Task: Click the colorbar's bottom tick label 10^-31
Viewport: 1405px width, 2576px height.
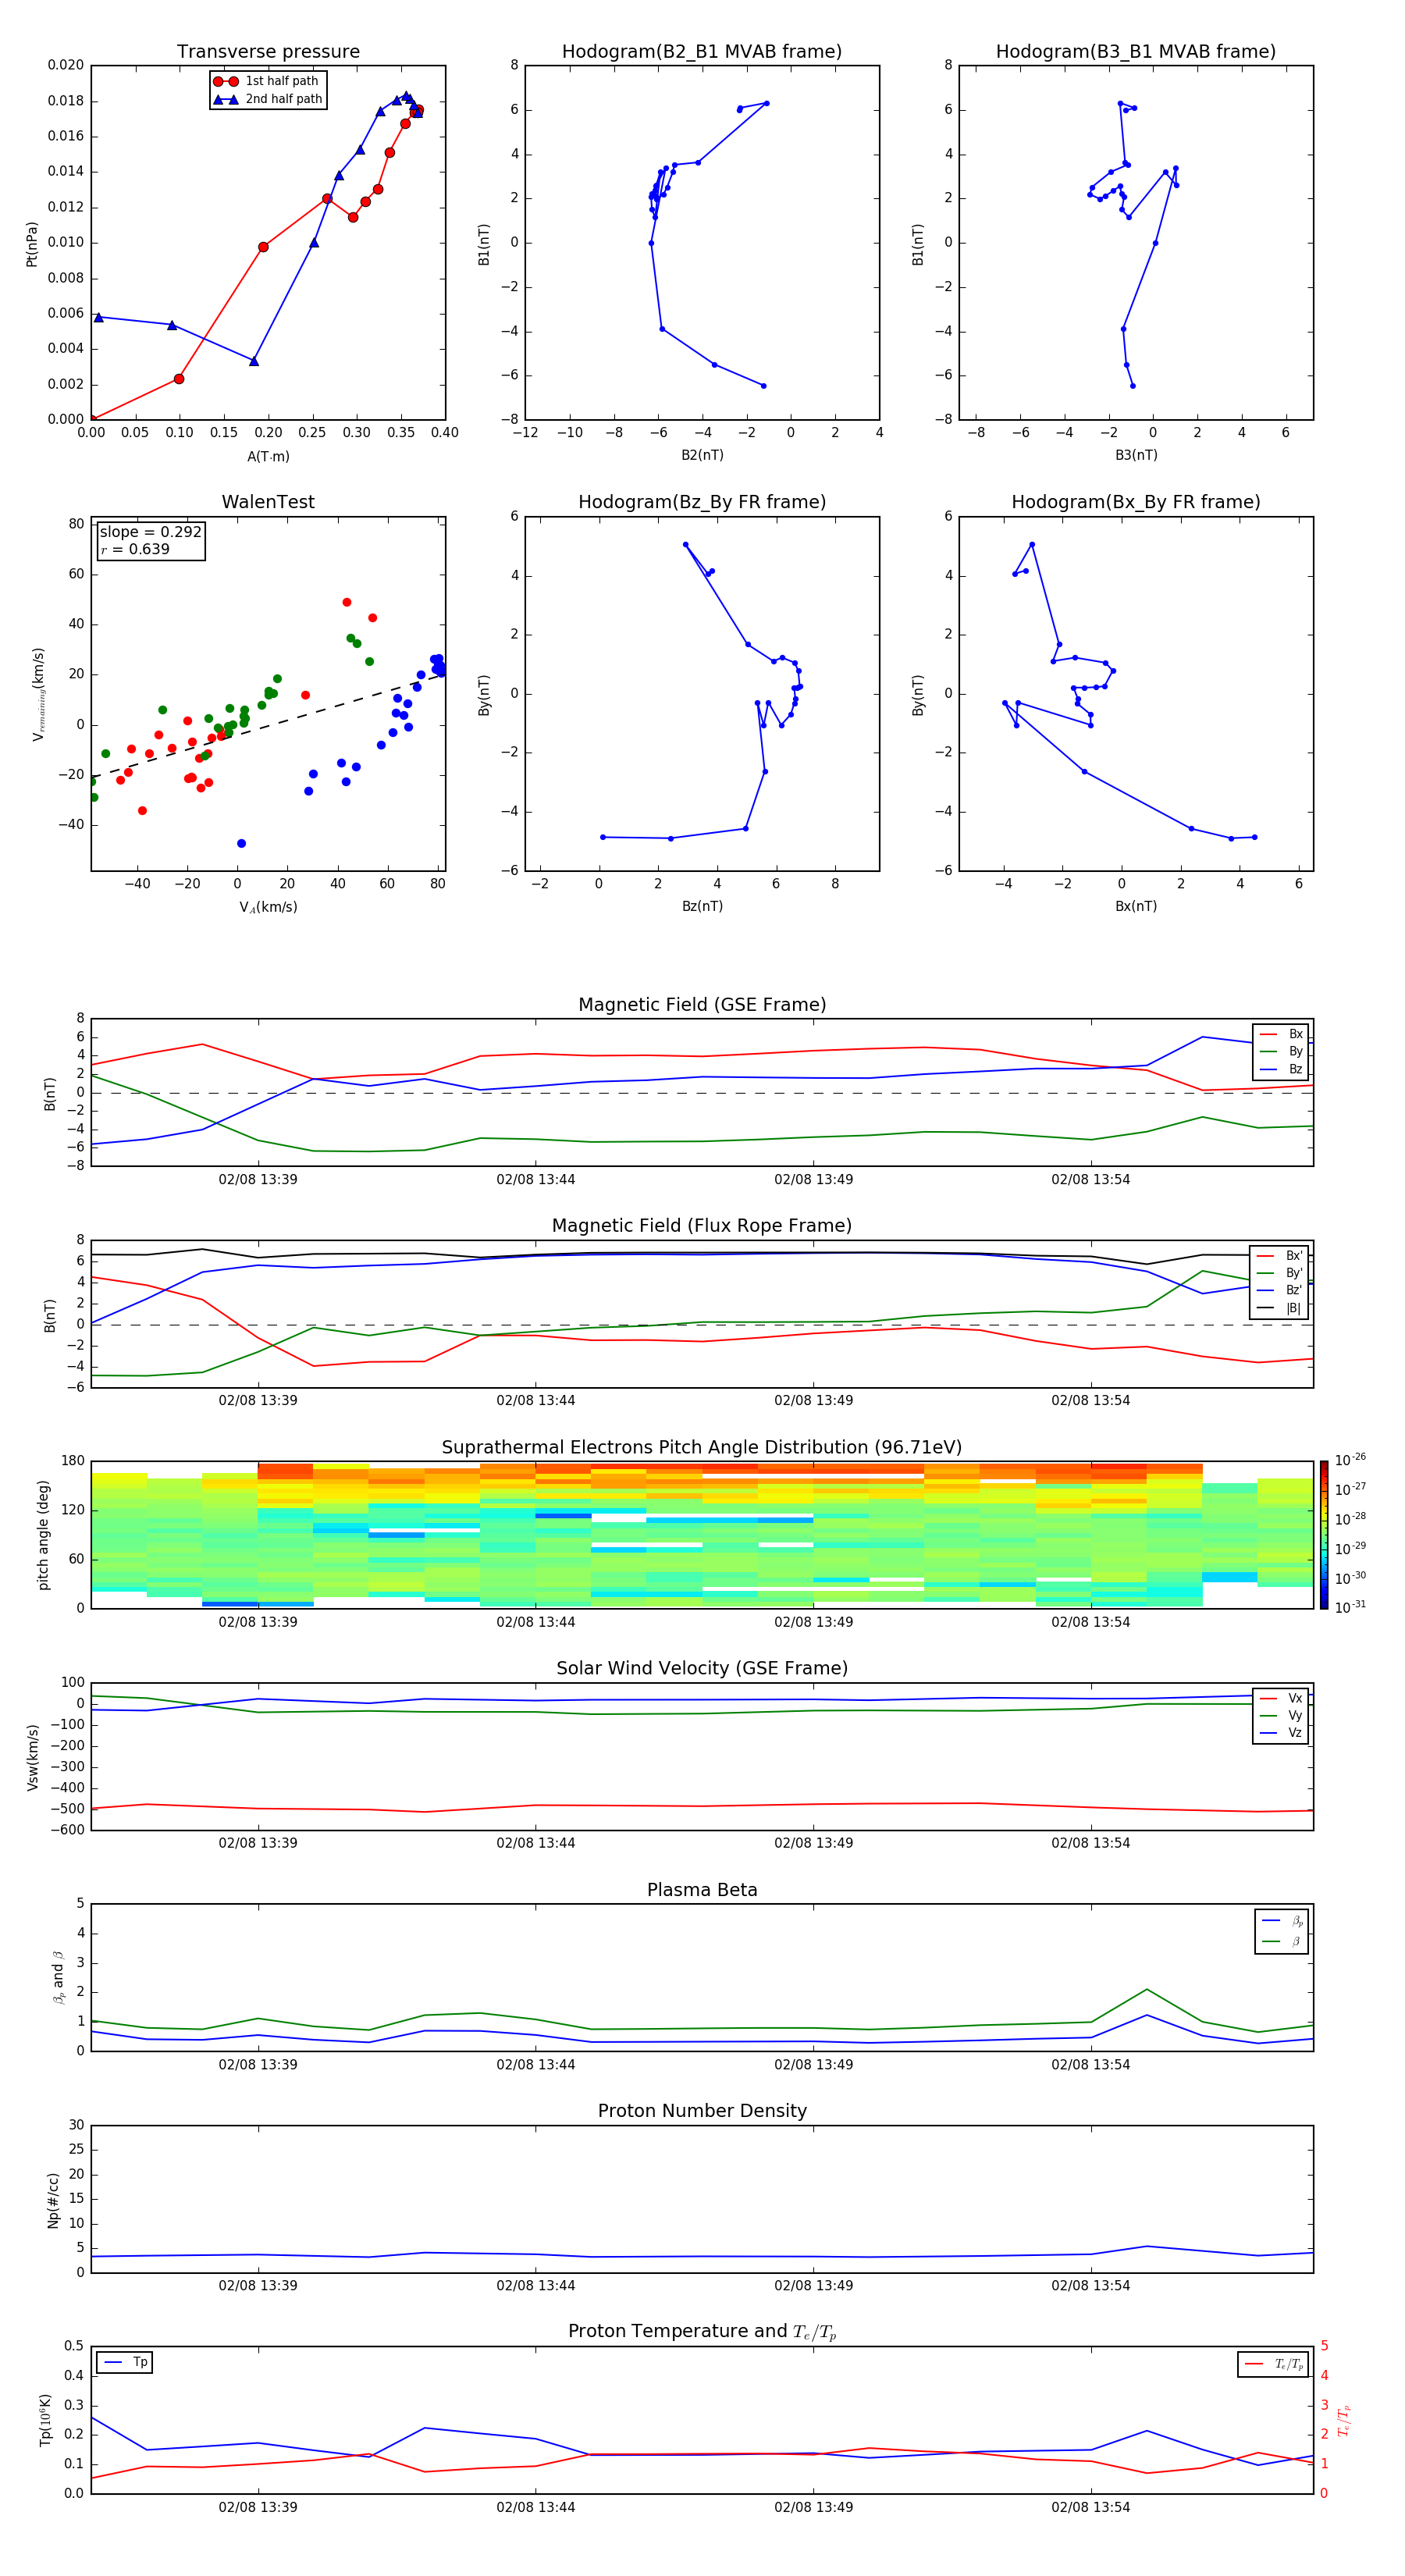Action: click(1350, 1607)
